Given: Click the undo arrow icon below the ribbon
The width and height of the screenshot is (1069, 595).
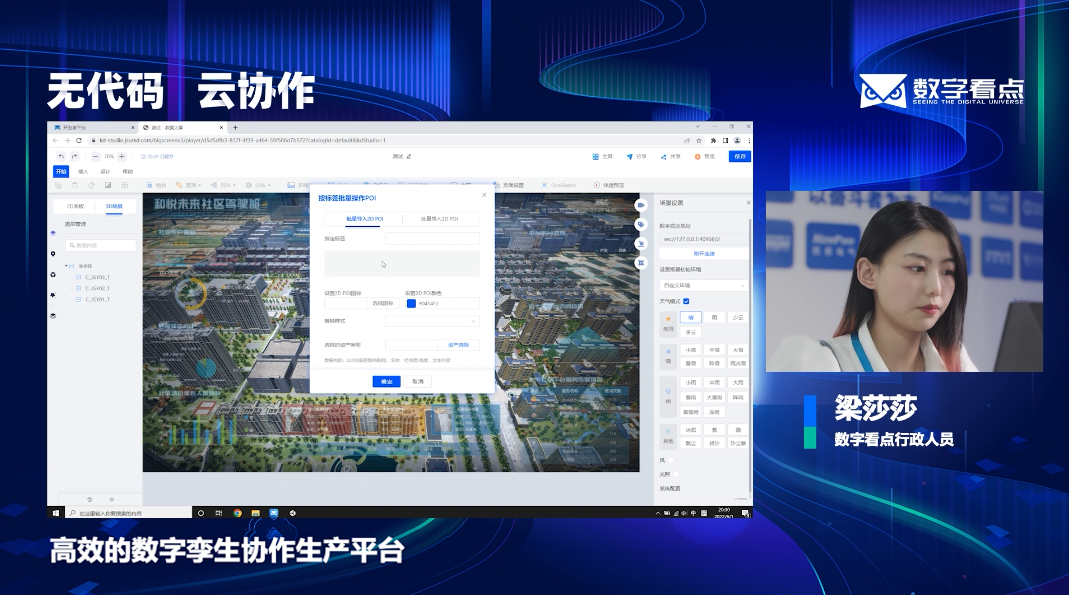Looking at the screenshot, I should [62, 157].
